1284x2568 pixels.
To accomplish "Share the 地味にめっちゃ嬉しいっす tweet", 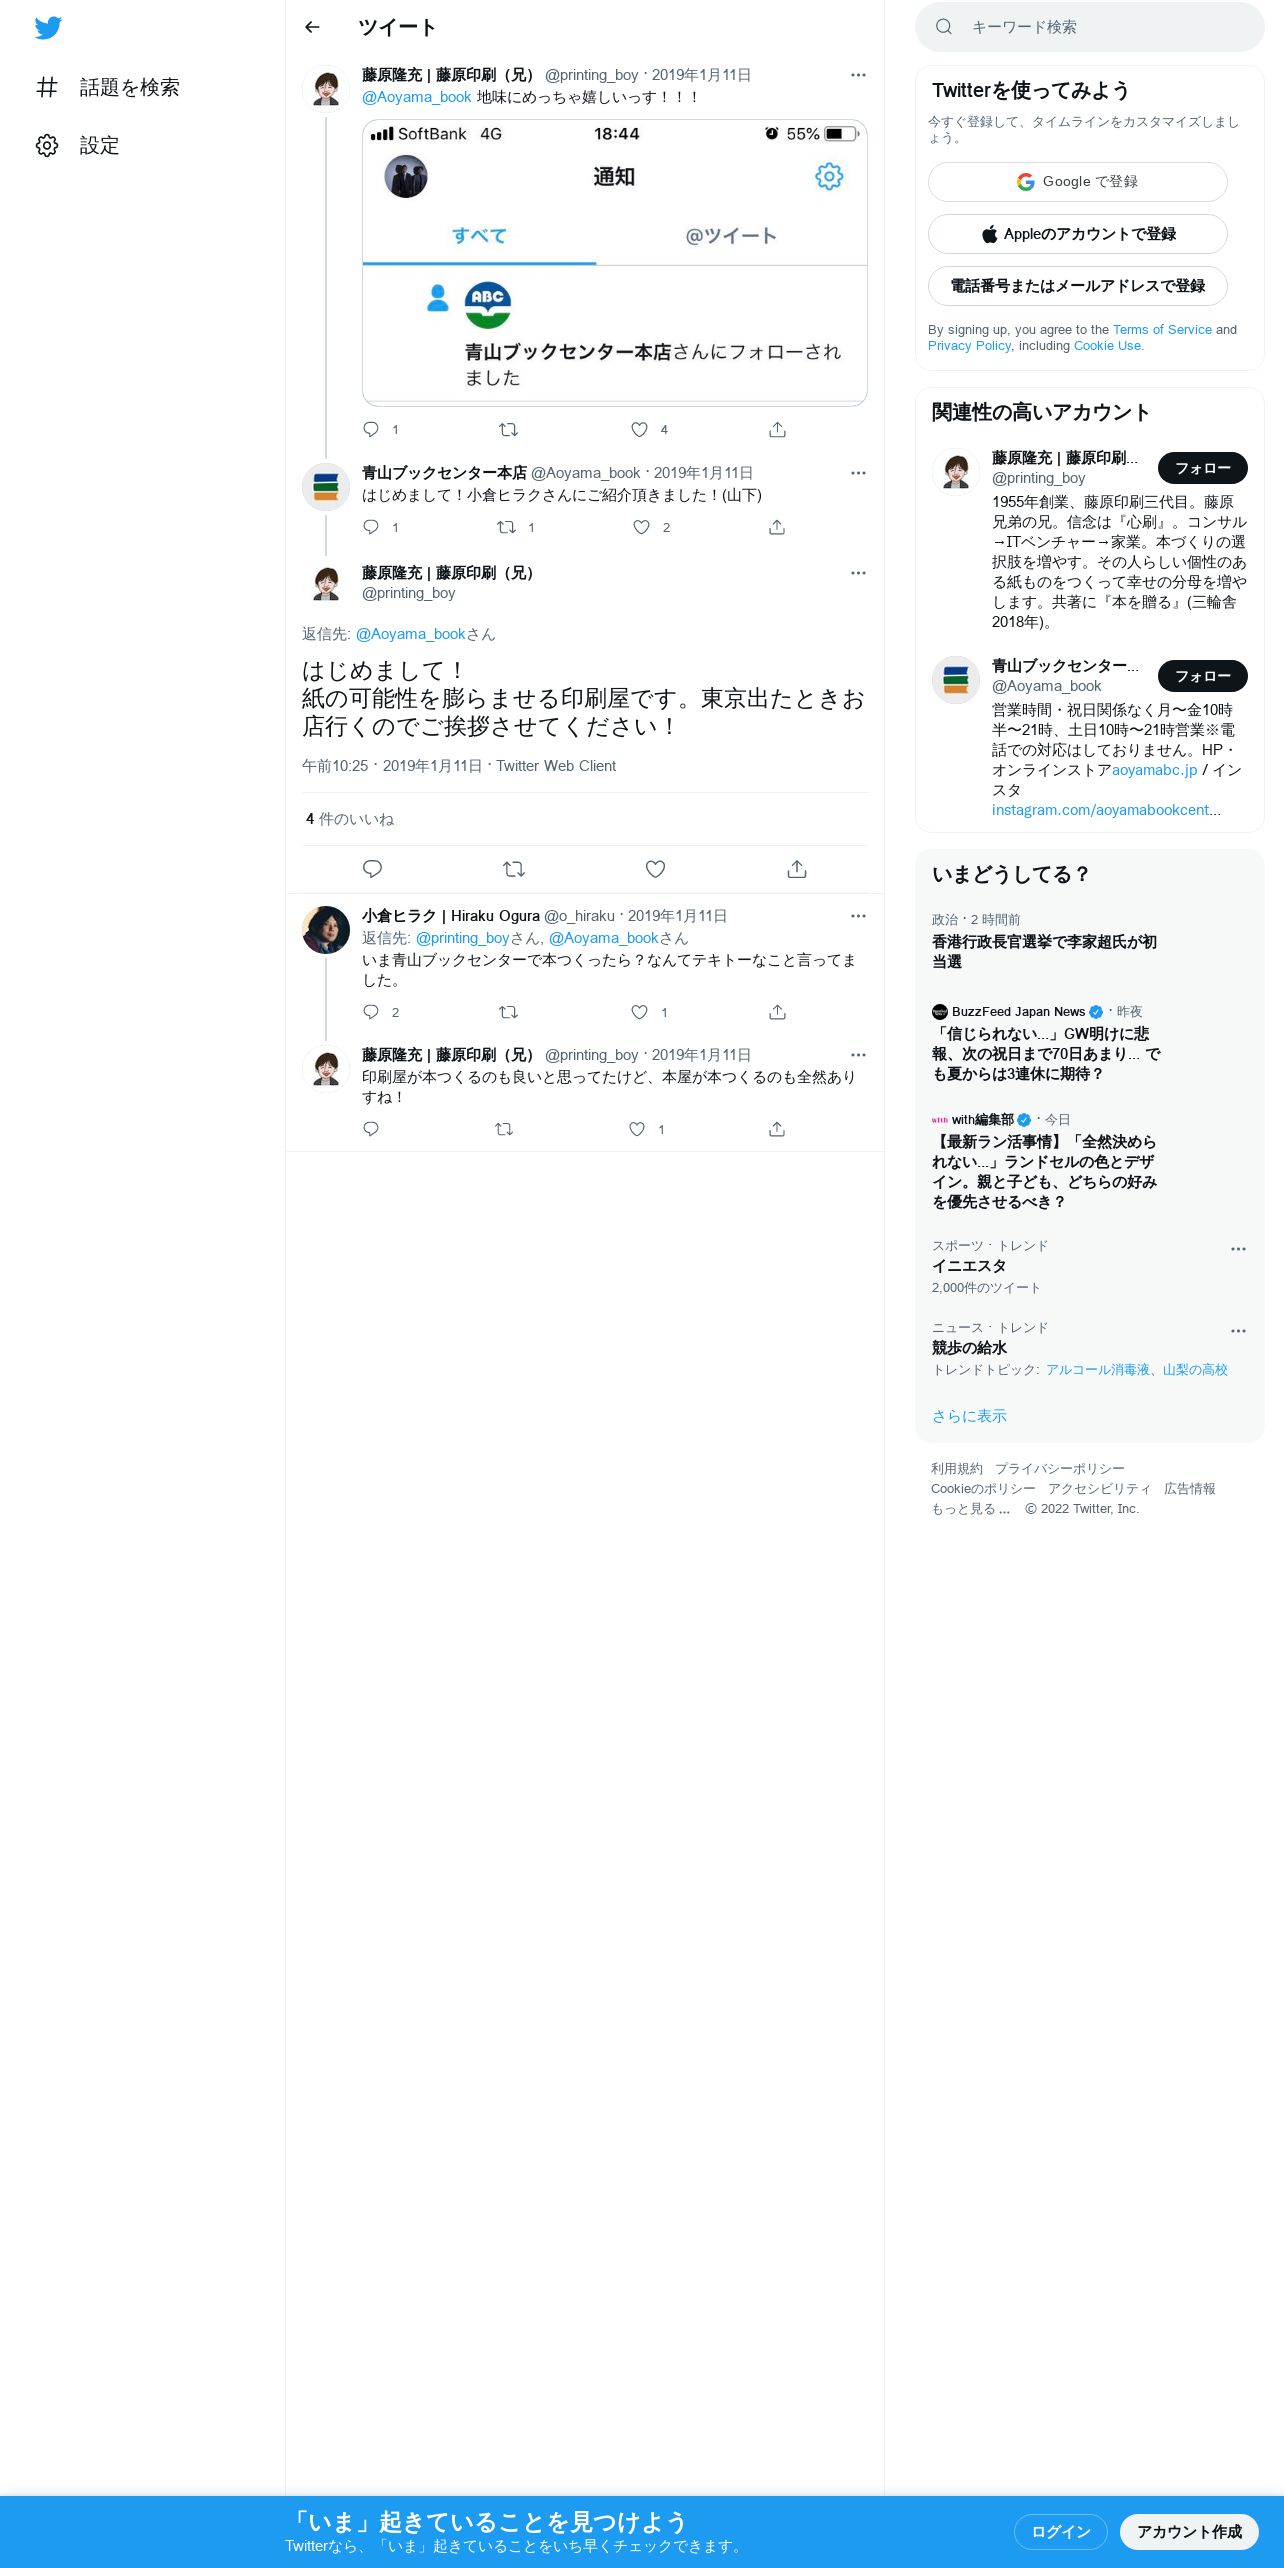I will tap(777, 429).
